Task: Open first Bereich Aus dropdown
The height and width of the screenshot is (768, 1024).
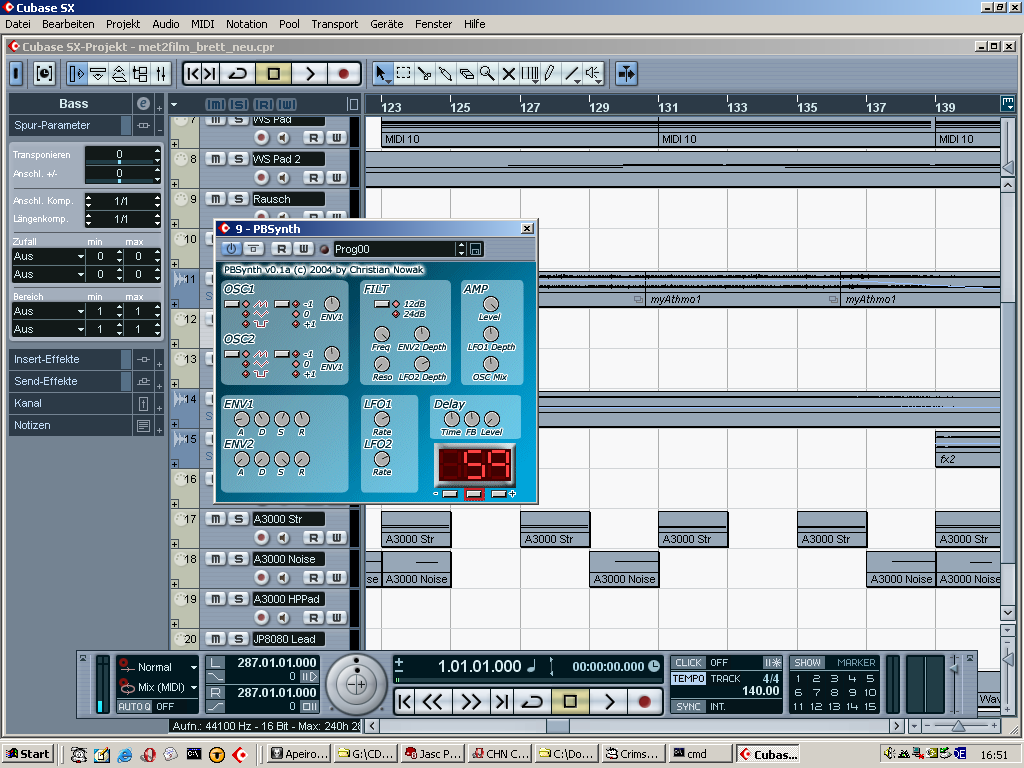Action: [49, 312]
